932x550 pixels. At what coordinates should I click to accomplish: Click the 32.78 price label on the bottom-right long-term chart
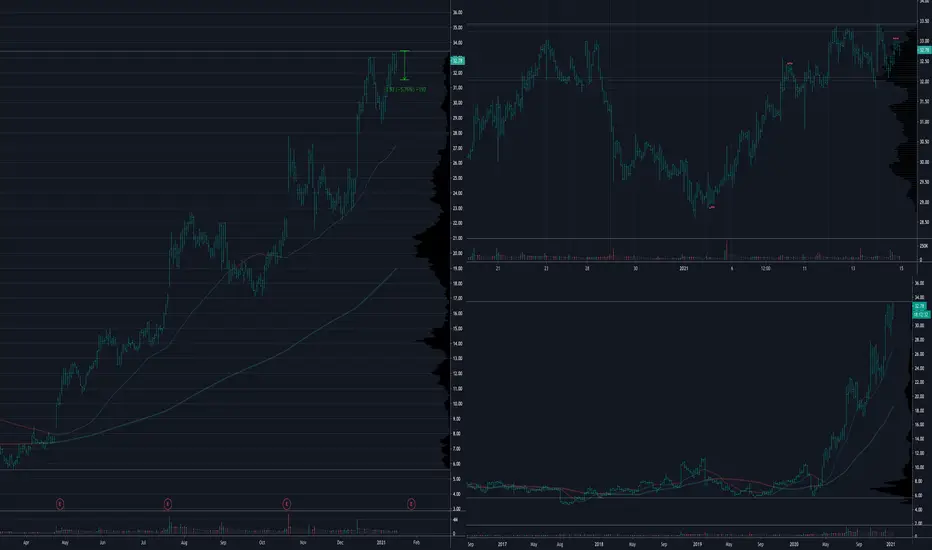921,306
